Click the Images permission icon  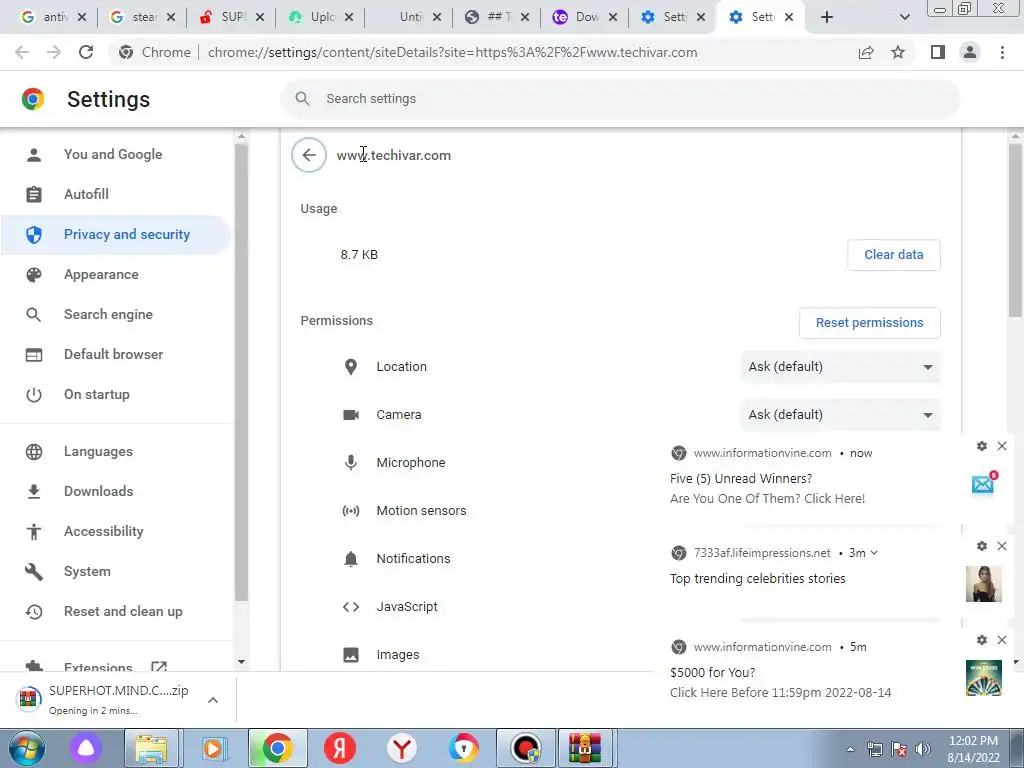351,654
